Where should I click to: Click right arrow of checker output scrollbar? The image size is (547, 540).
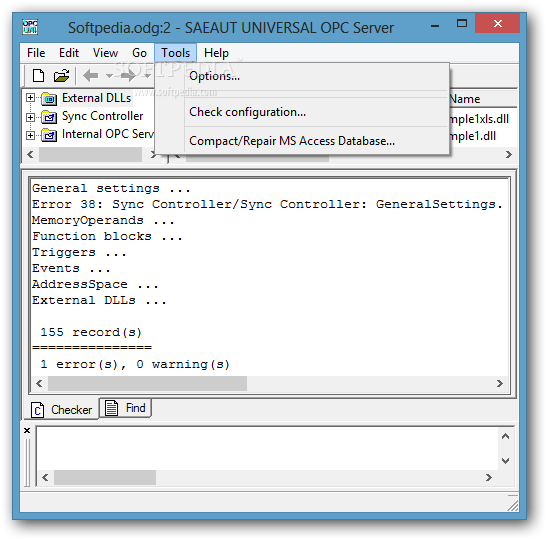pos(500,383)
